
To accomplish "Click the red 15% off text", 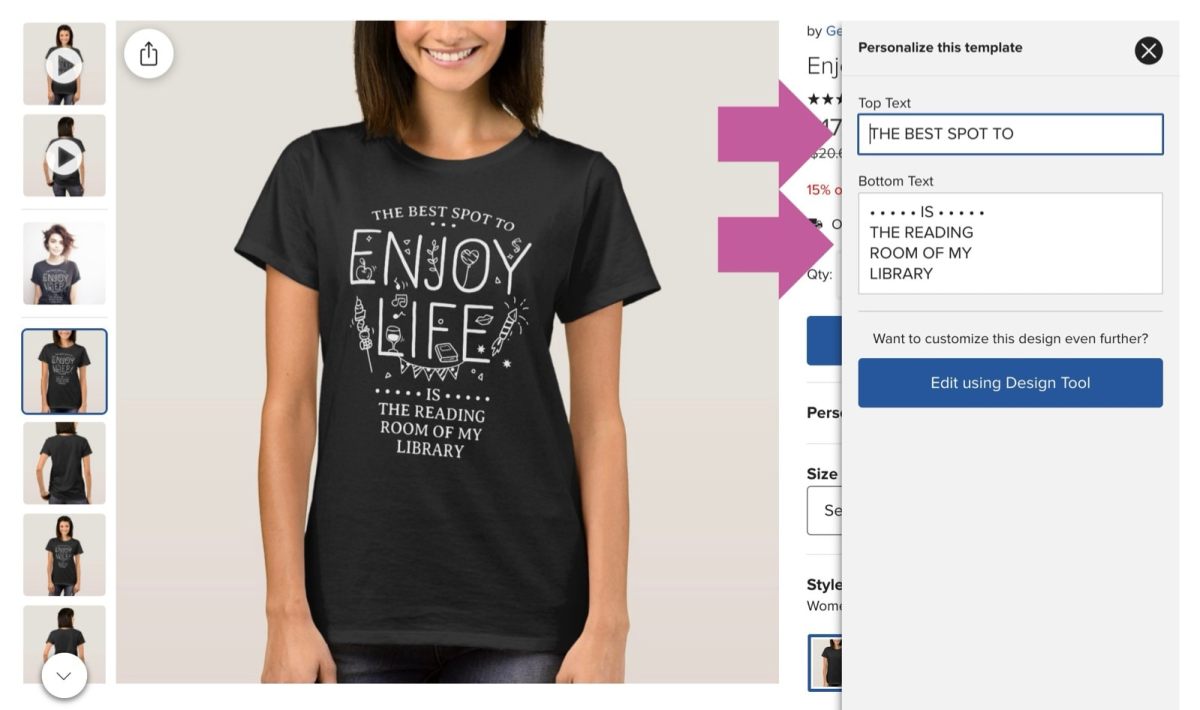I will point(824,190).
